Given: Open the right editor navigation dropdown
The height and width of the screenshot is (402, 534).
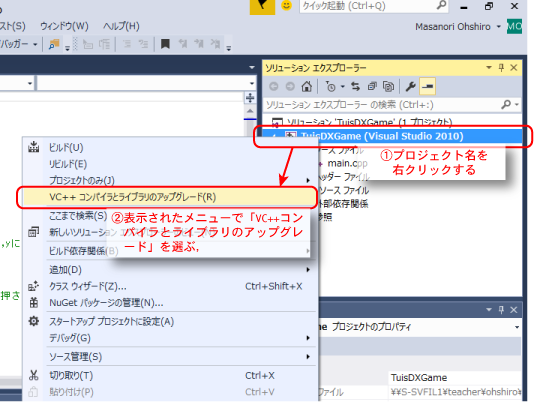Looking at the screenshot, I should (252, 83).
